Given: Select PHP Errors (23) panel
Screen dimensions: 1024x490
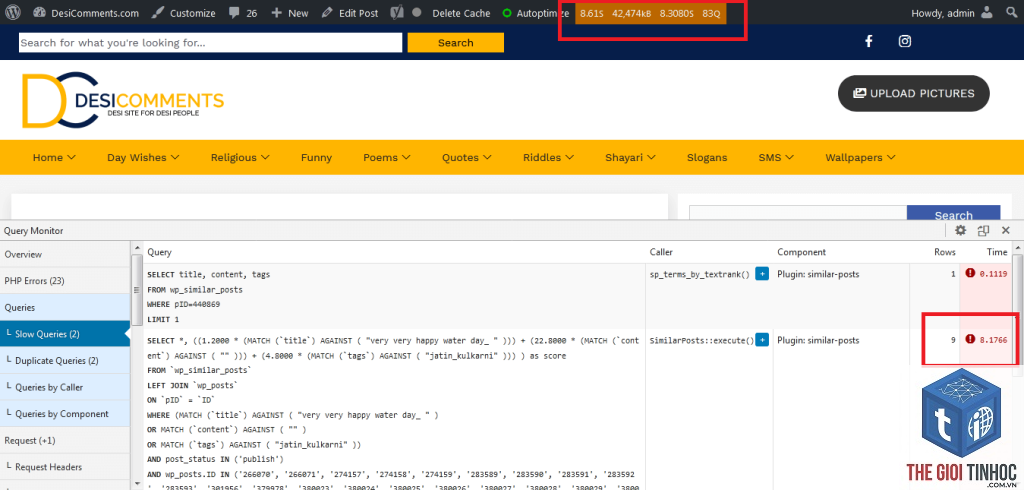Looking at the screenshot, I should point(65,281).
